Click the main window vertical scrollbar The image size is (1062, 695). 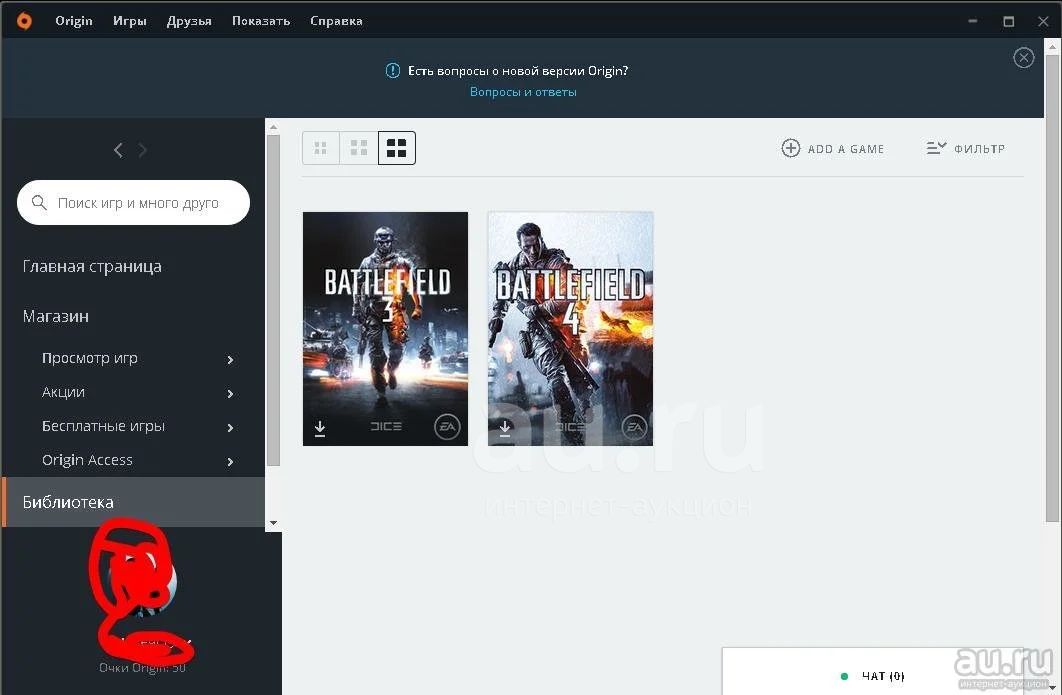(1052, 288)
